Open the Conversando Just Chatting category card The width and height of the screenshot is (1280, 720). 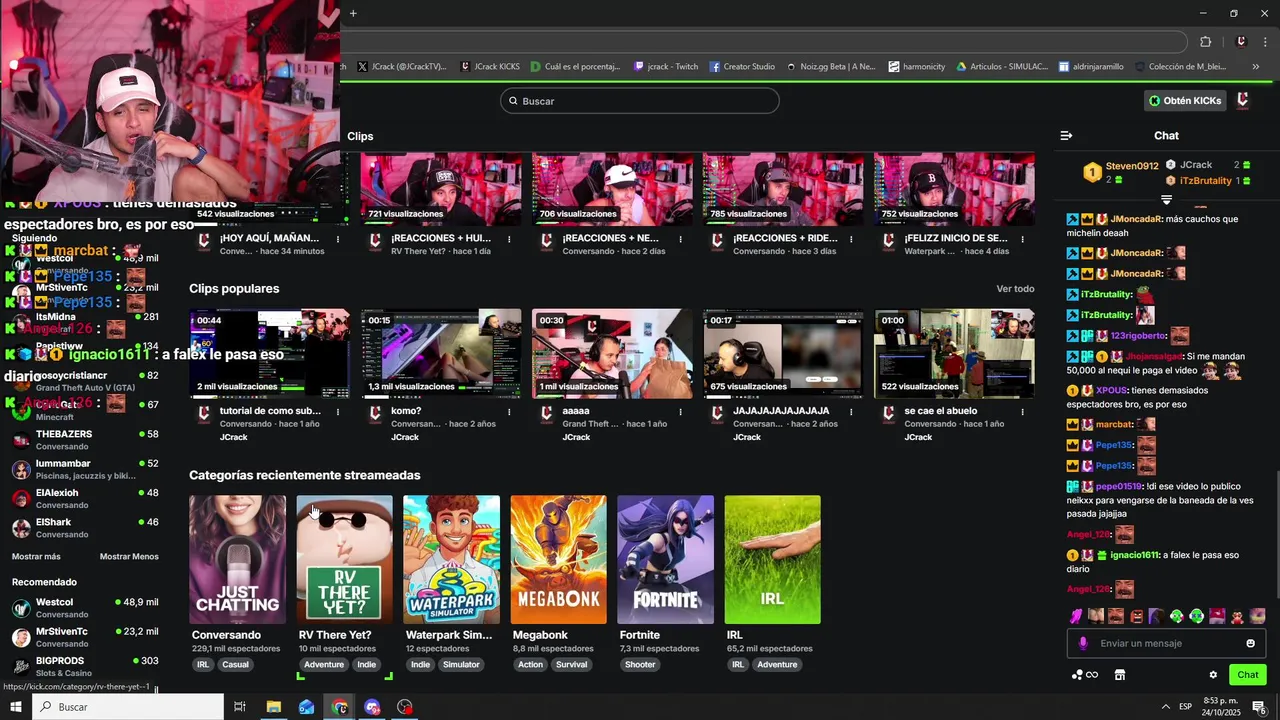[237, 559]
